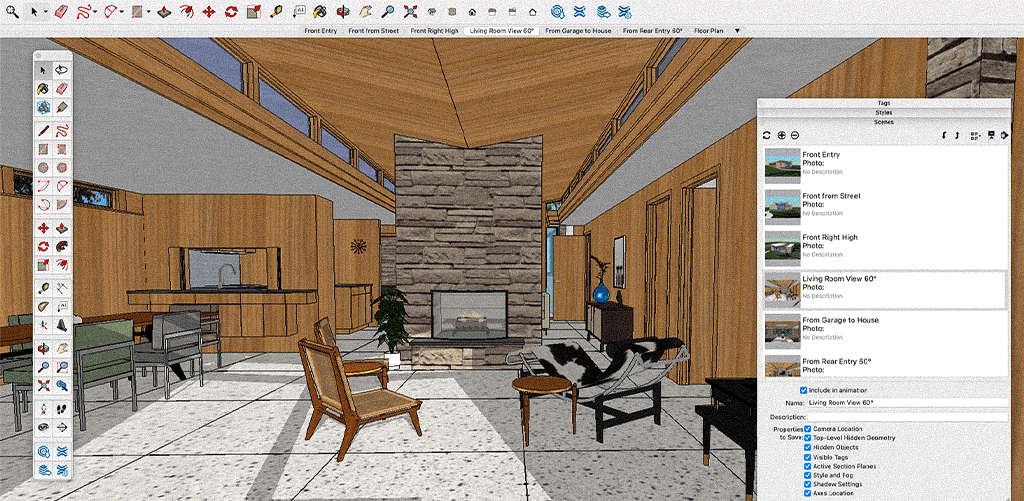
Task: Disable the Shadow Settings checkbox
Action: [808, 482]
